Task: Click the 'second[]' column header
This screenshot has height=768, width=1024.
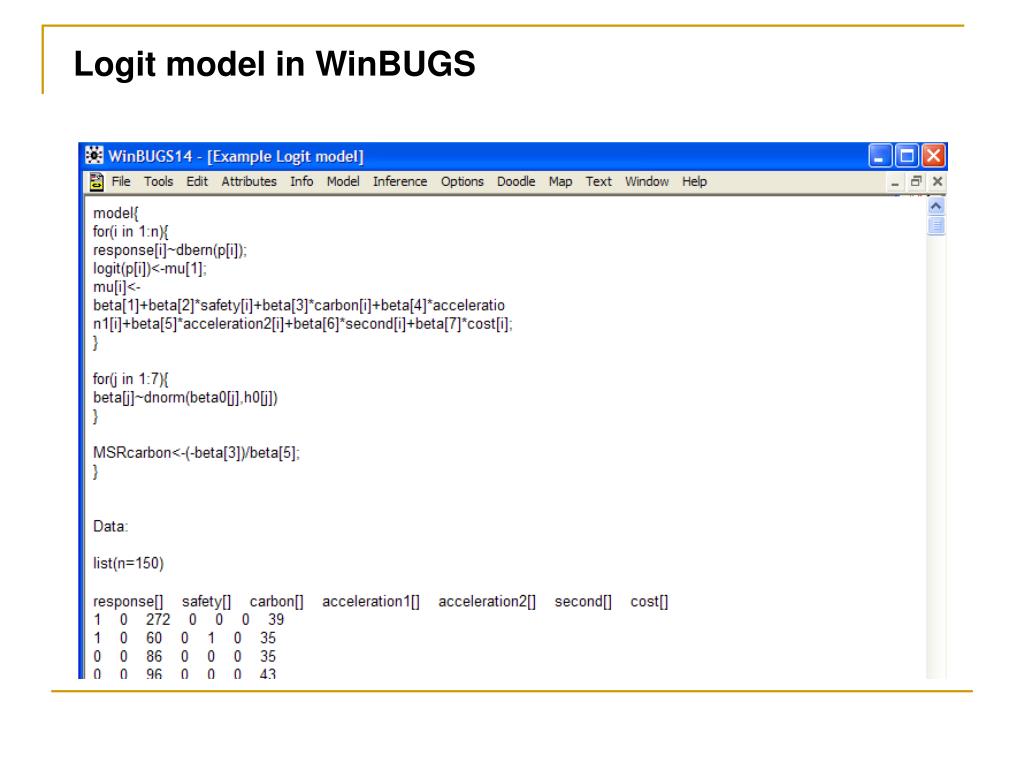Action: pyautogui.click(x=583, y=601)
